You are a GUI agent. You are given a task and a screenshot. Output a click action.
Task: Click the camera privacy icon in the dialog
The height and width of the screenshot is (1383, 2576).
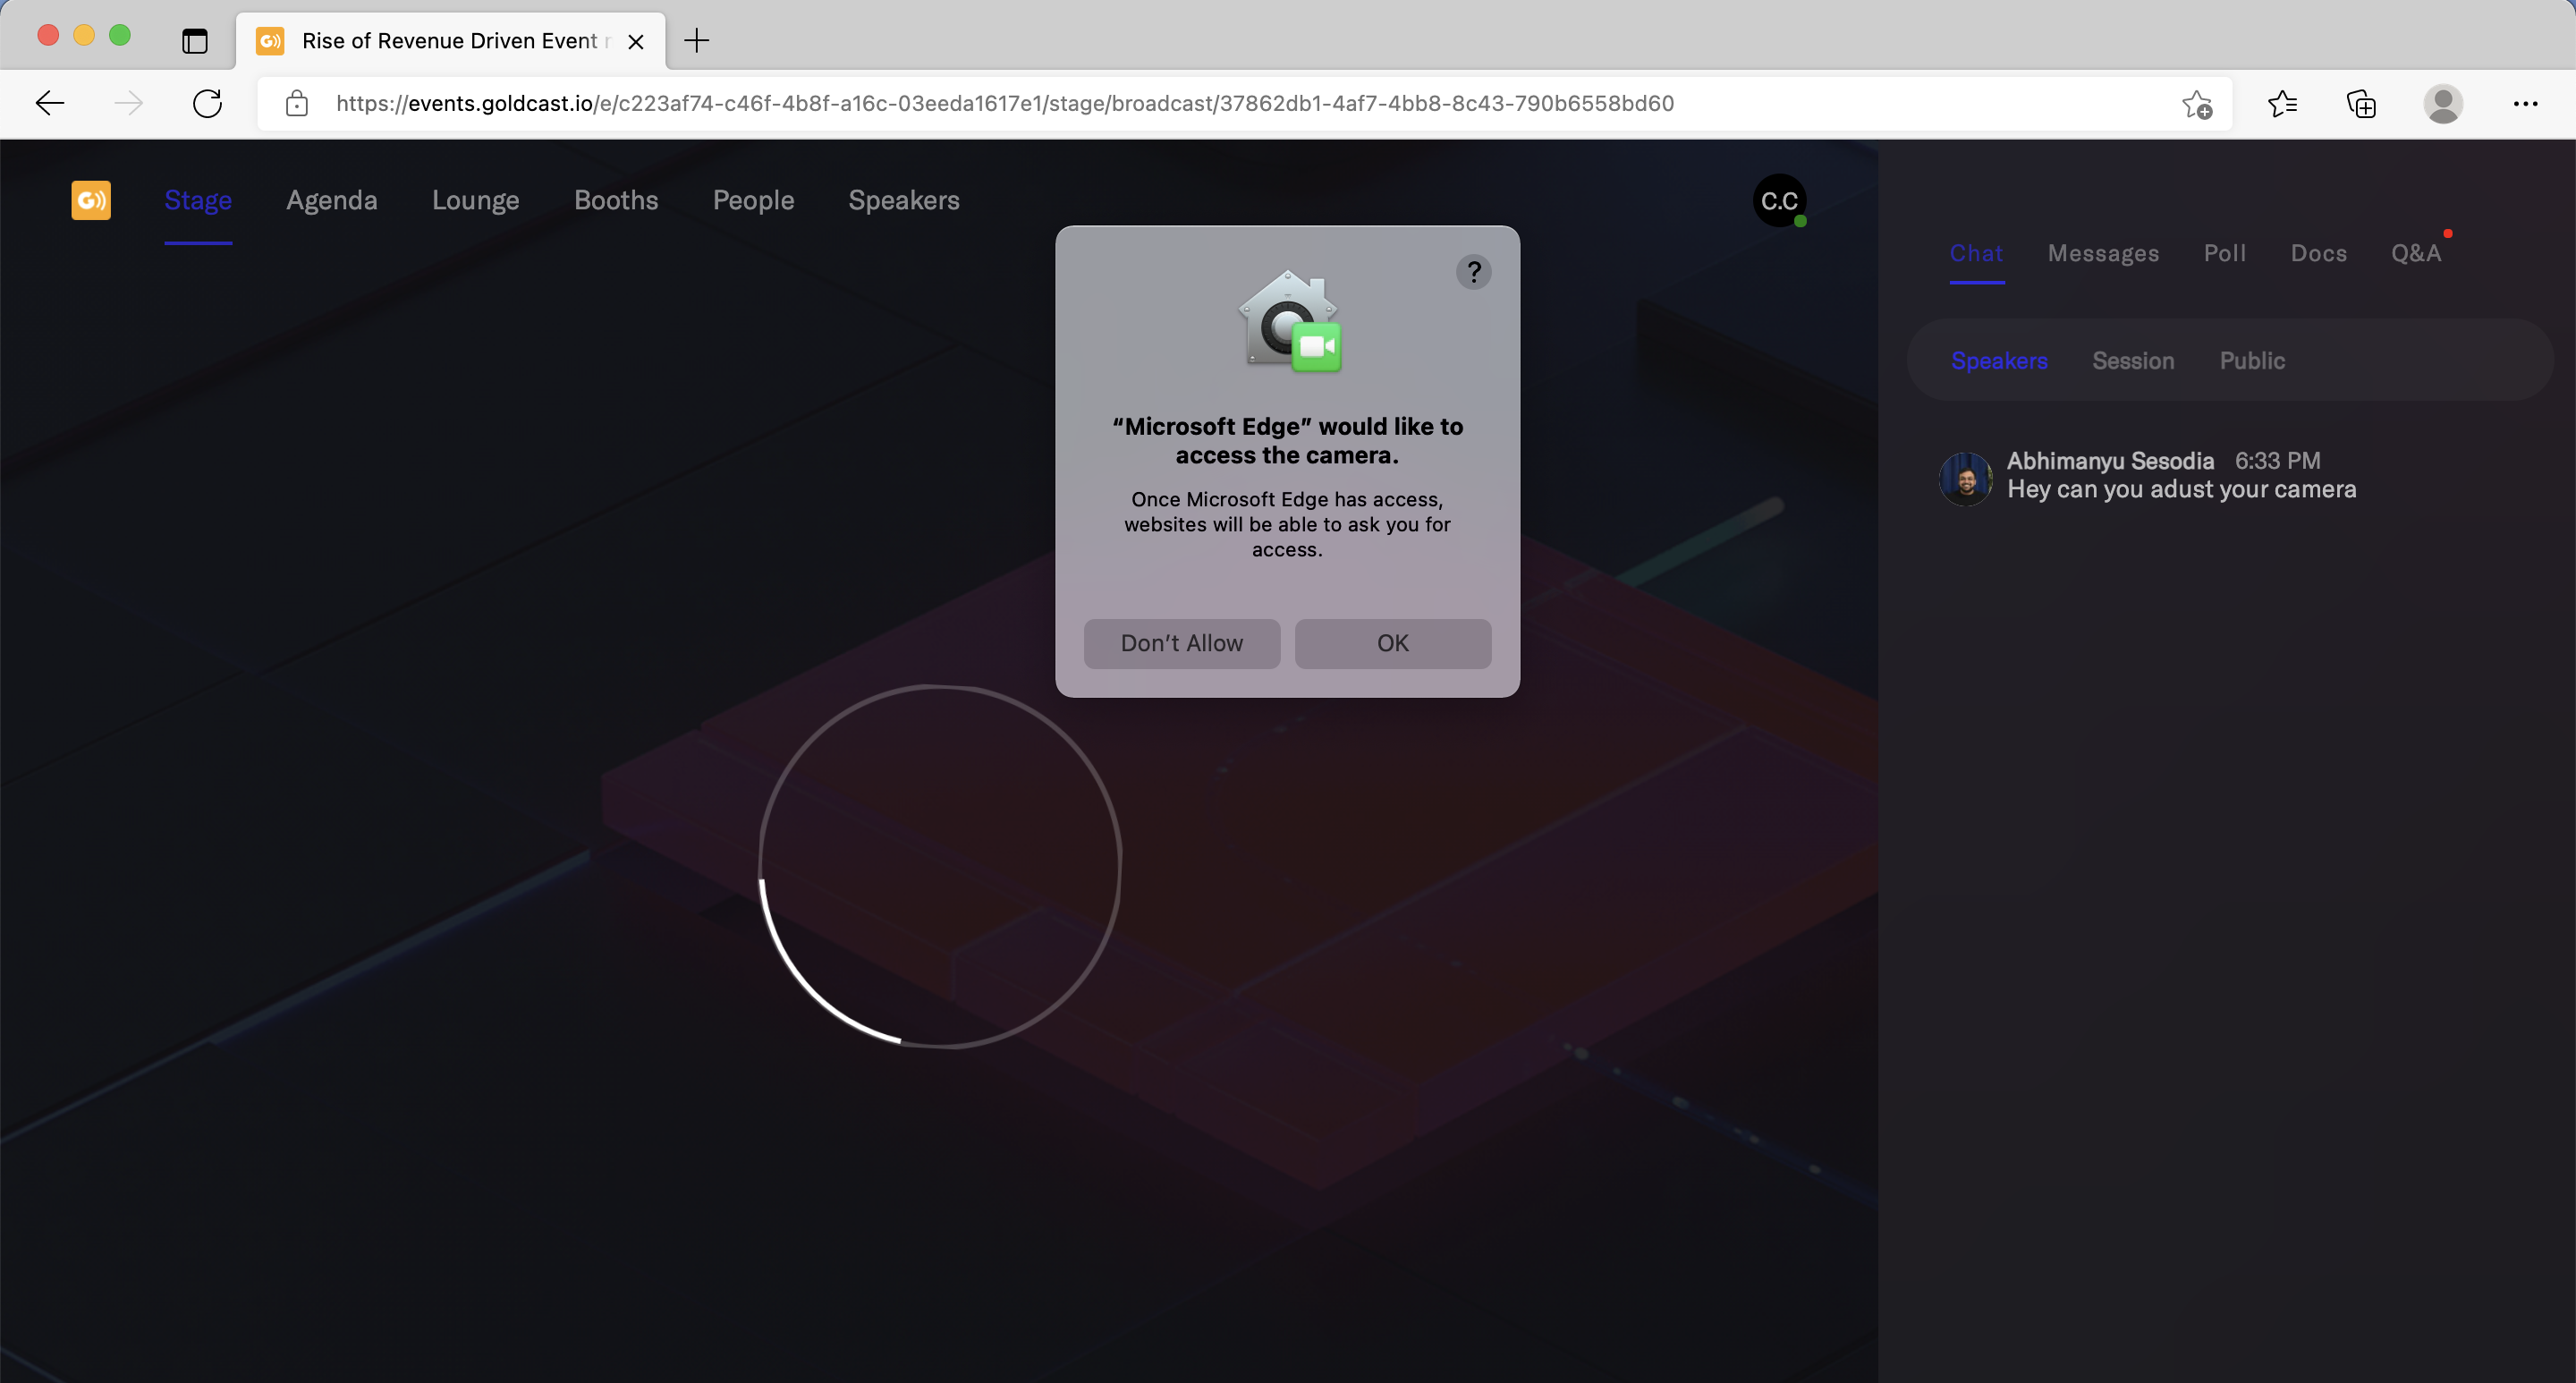(1288, 321)
